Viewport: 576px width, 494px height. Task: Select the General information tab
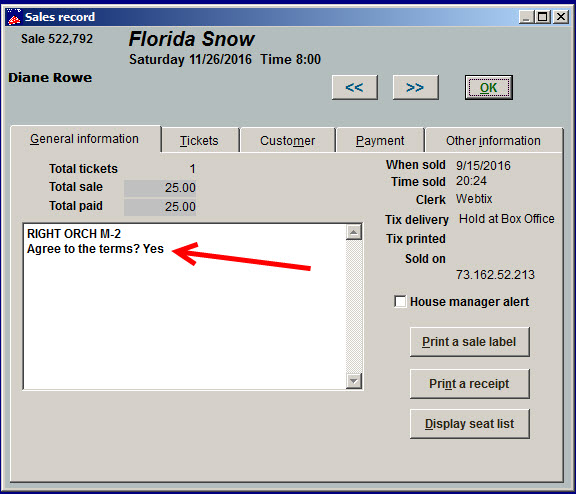tap(85, 139)
